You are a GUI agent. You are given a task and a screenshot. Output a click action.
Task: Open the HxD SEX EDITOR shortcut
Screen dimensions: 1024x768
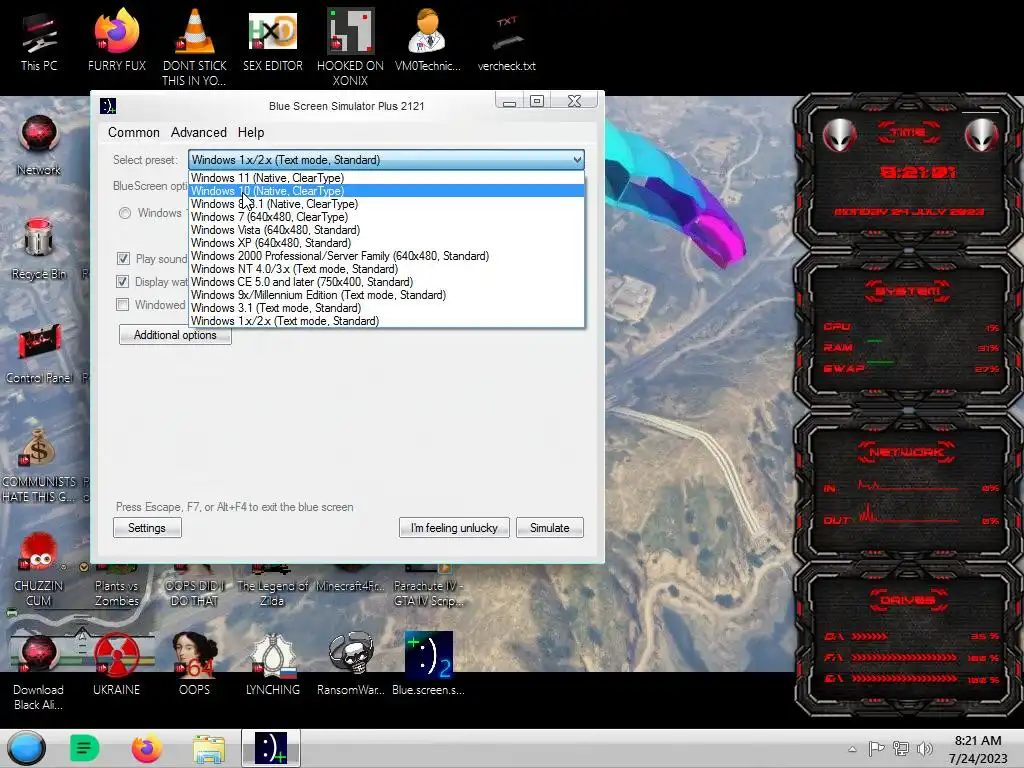272,40
